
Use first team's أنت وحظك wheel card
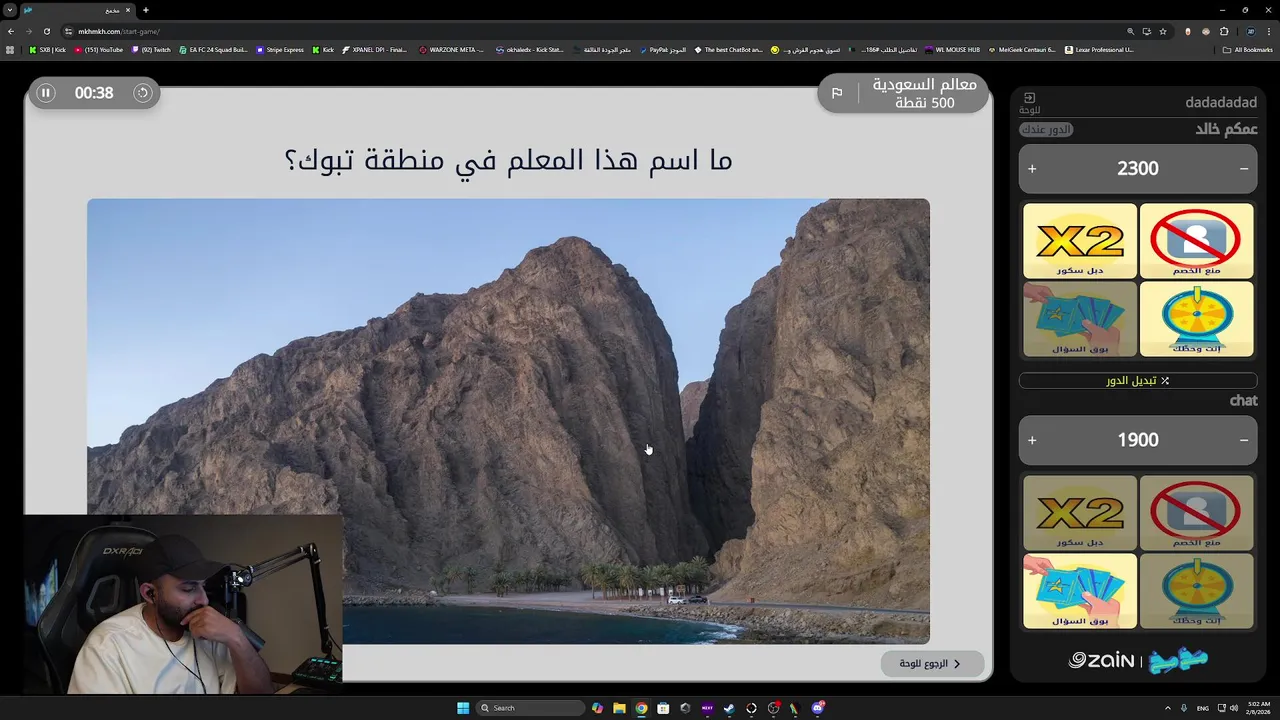pyautogui.click(x=1196, y=319)
